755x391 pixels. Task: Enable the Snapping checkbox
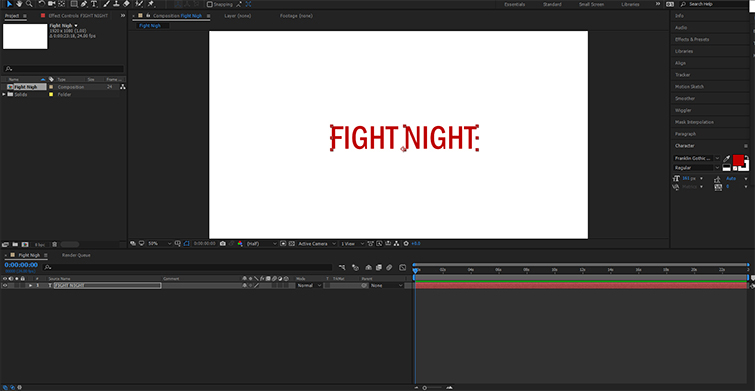[210, 4]
